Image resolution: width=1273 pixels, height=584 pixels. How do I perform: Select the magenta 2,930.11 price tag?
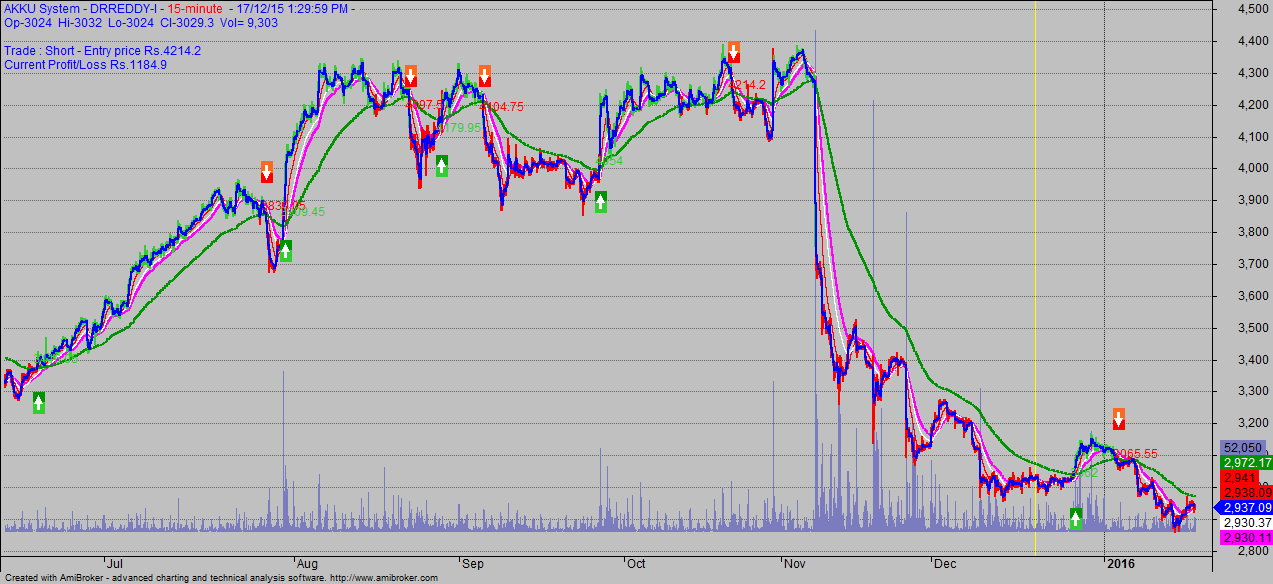tap(1247, 537)
